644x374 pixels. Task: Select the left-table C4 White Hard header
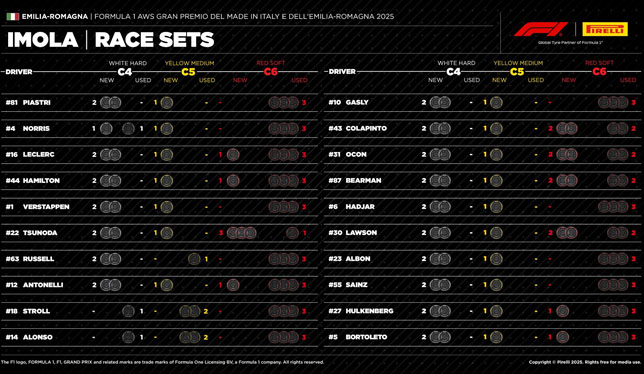click(x=126, y=69)
